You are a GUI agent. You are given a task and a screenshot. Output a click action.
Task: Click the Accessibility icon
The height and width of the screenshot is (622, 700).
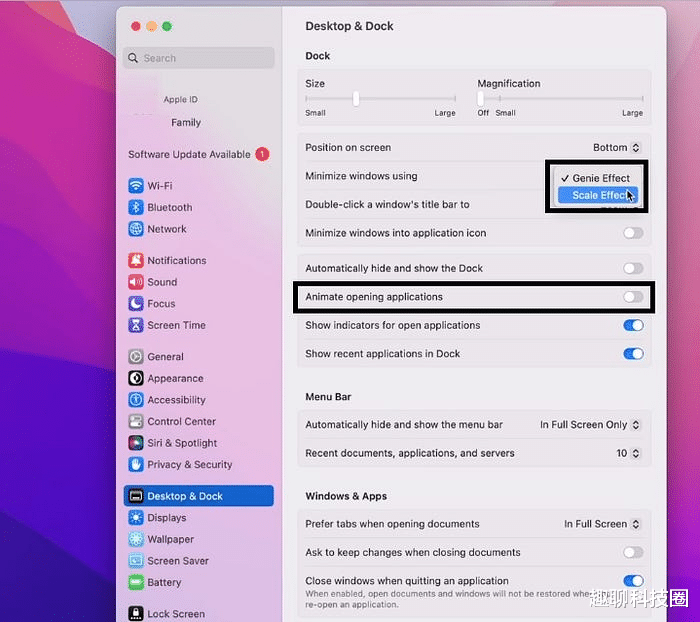[136, 400]
